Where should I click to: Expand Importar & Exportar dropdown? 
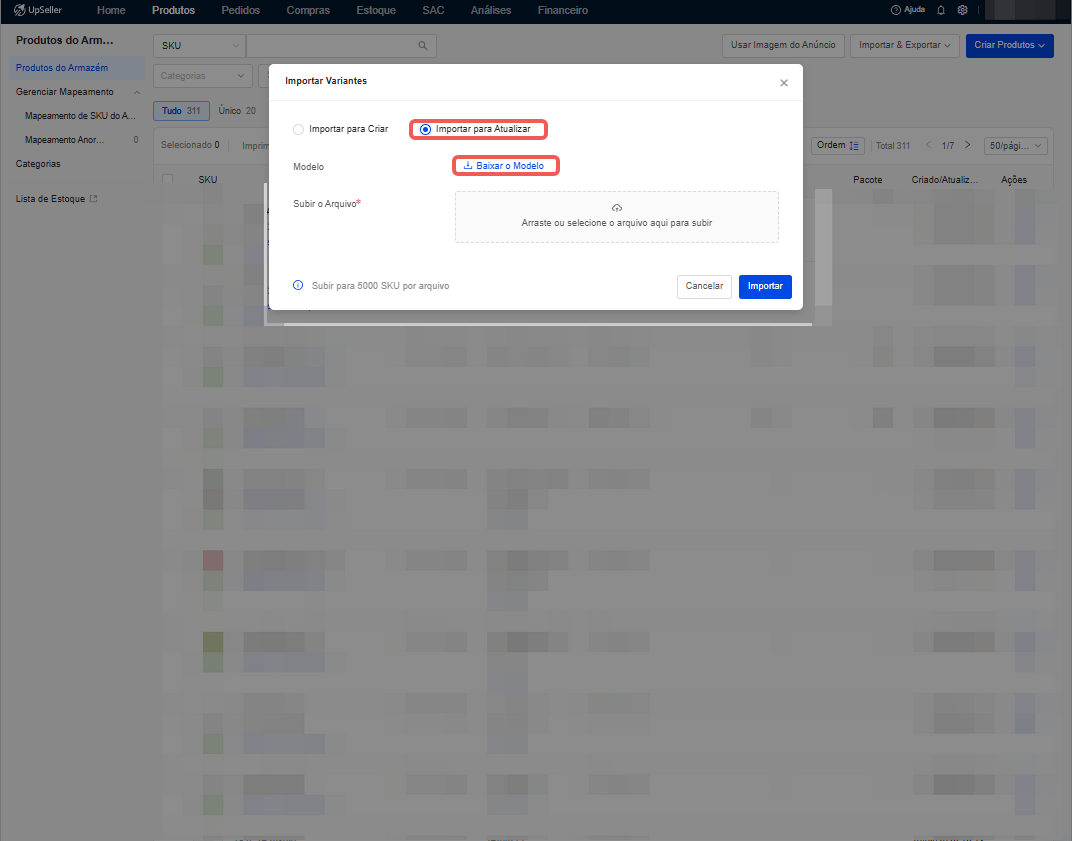tap(904, 45)
